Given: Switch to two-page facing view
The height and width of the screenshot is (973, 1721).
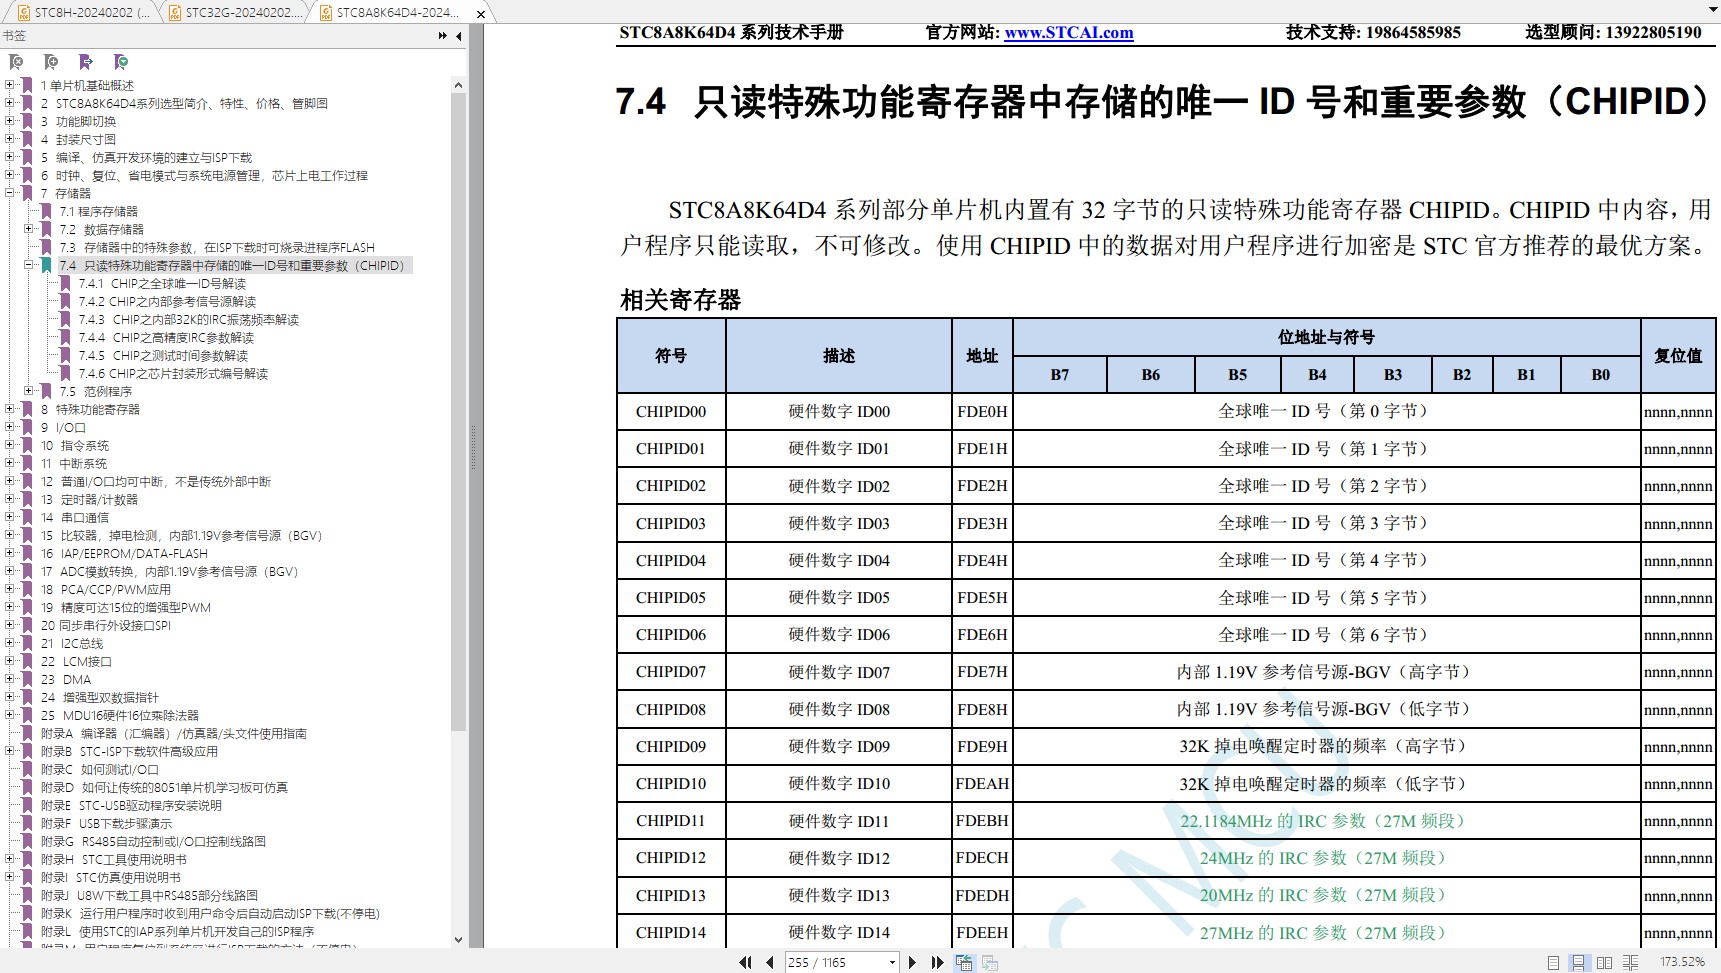Looking at the screenshot, I should click(x=1604, y=962).
